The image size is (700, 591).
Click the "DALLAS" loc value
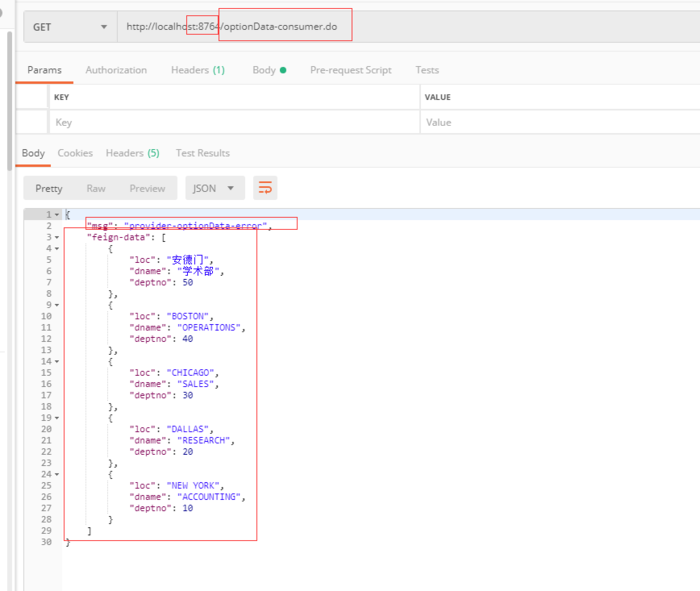(x=188, y=429)
